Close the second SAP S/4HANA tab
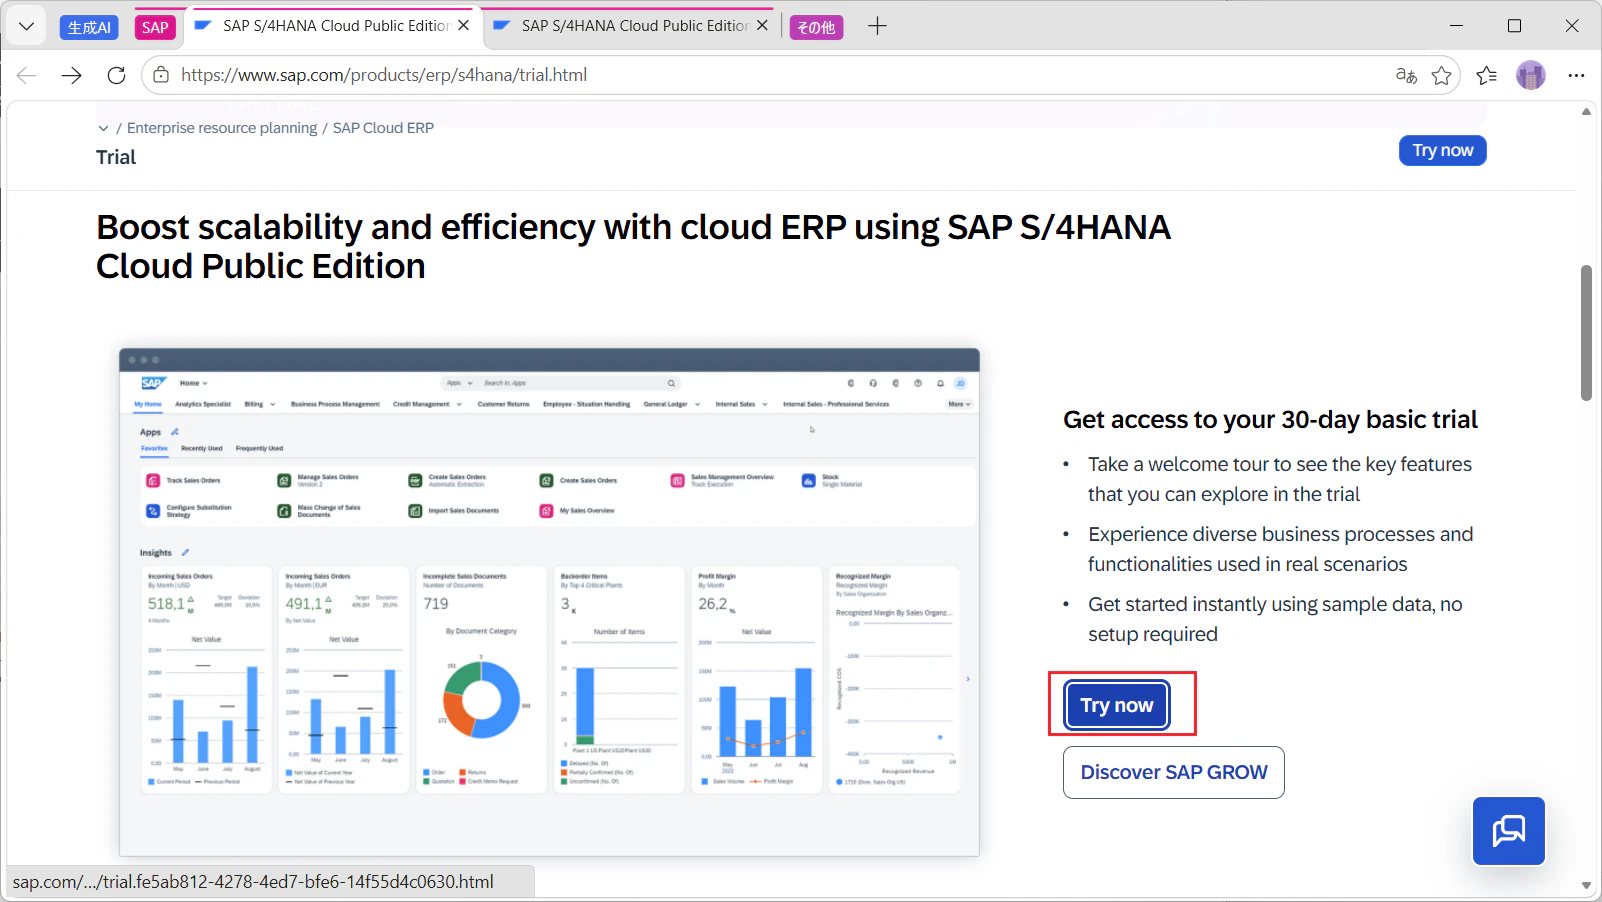The height and width of the screenshot is (902, 1602). coord(763,26)
